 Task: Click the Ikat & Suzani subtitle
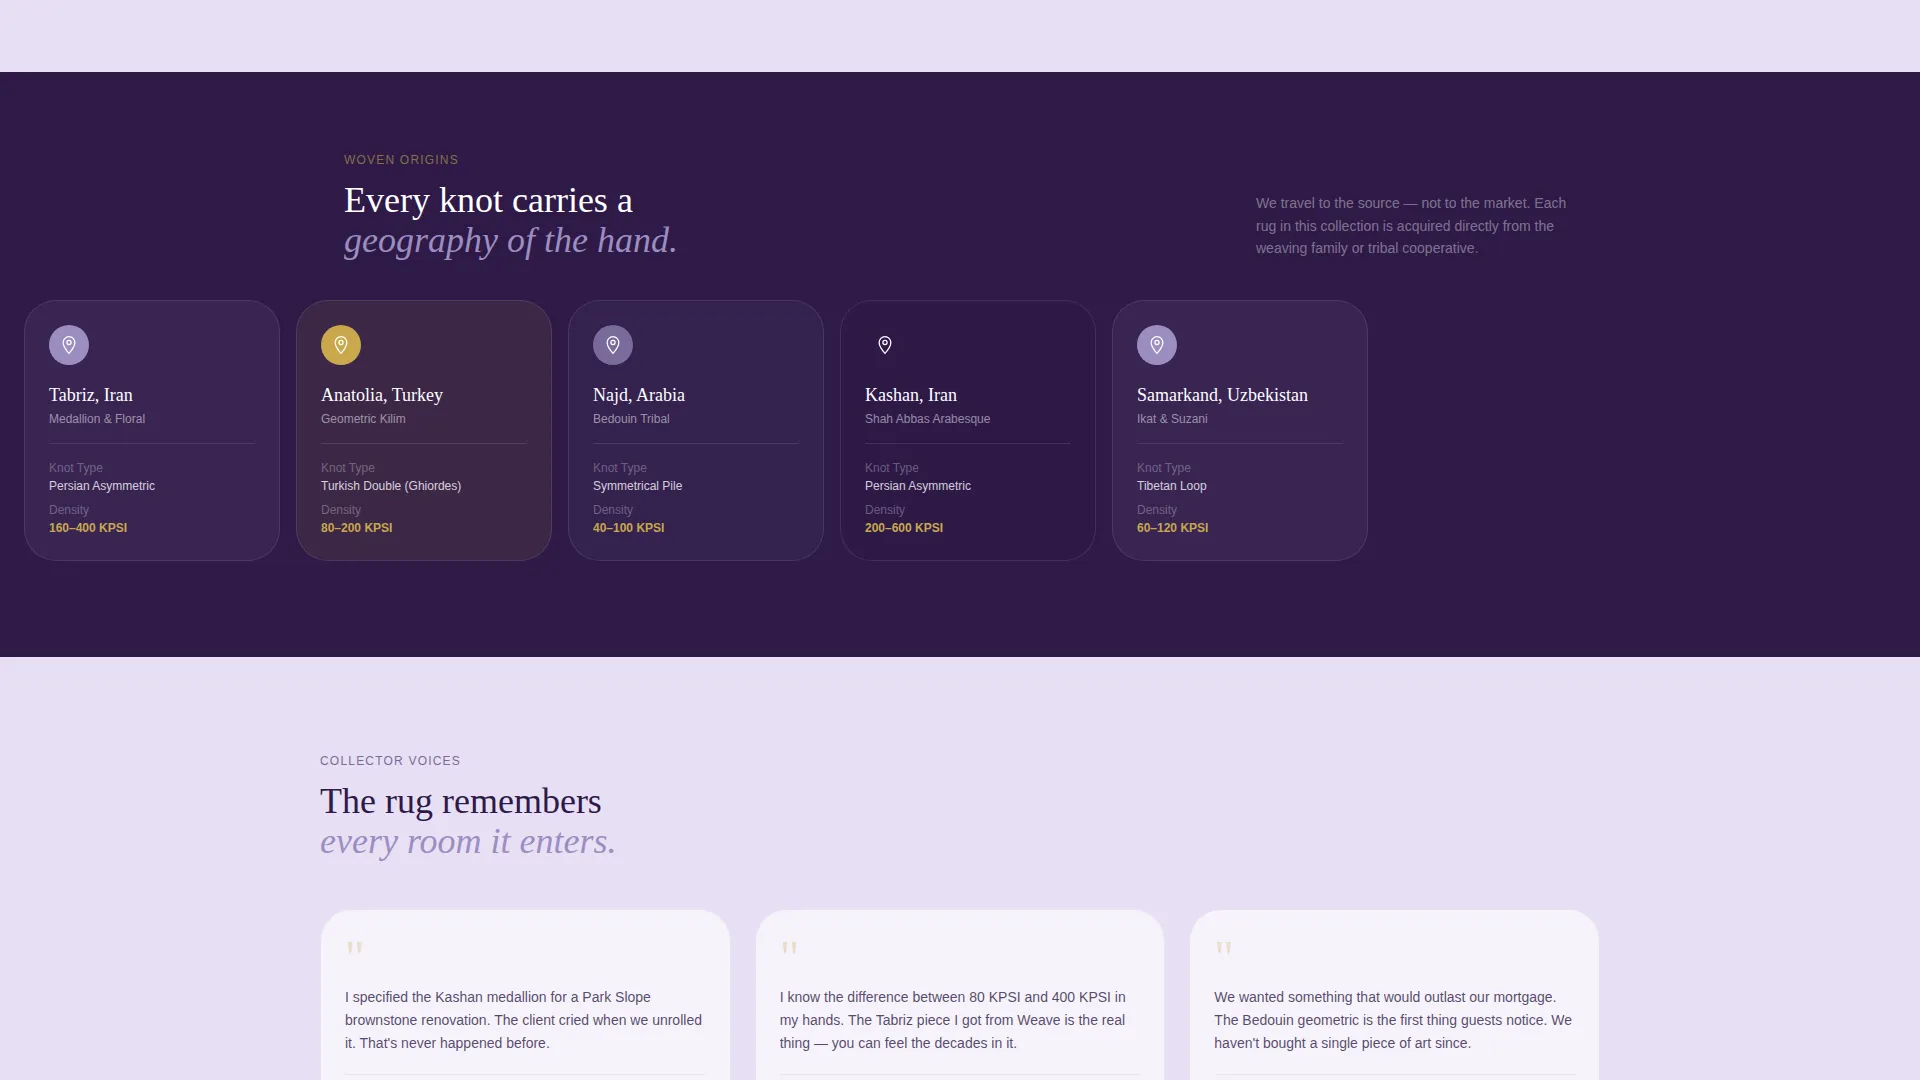pos(1172,419)
